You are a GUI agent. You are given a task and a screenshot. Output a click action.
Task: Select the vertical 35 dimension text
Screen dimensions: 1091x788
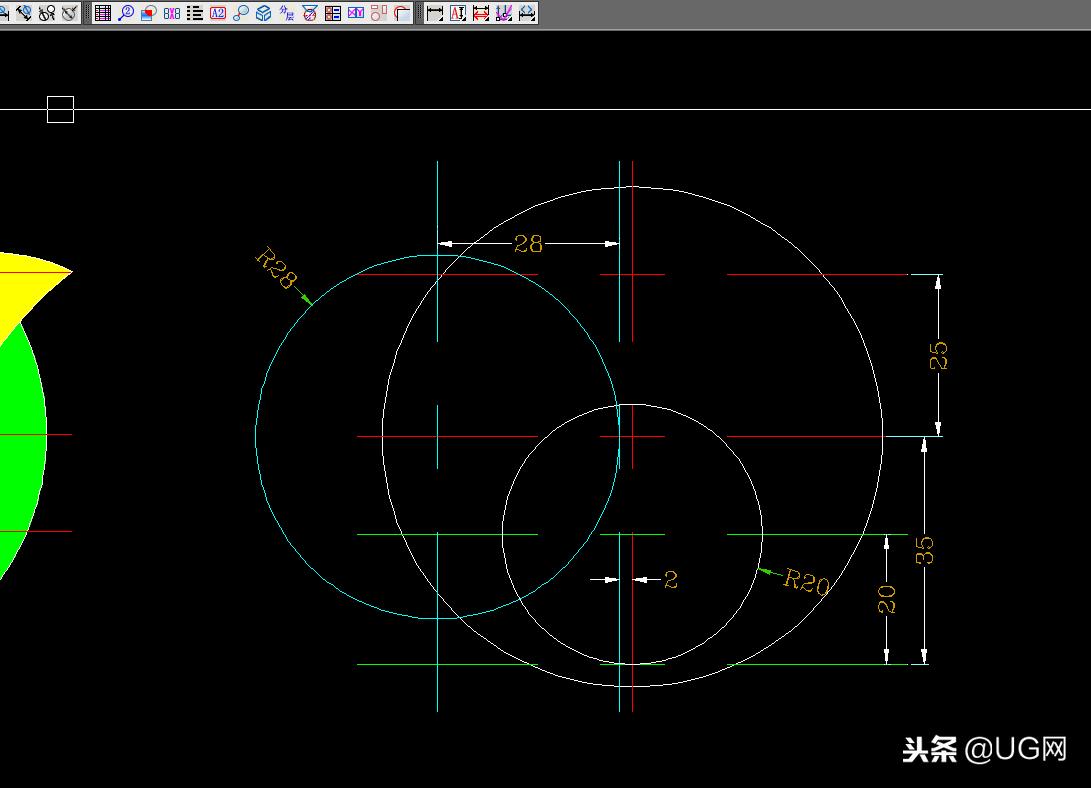coord(924,550)
